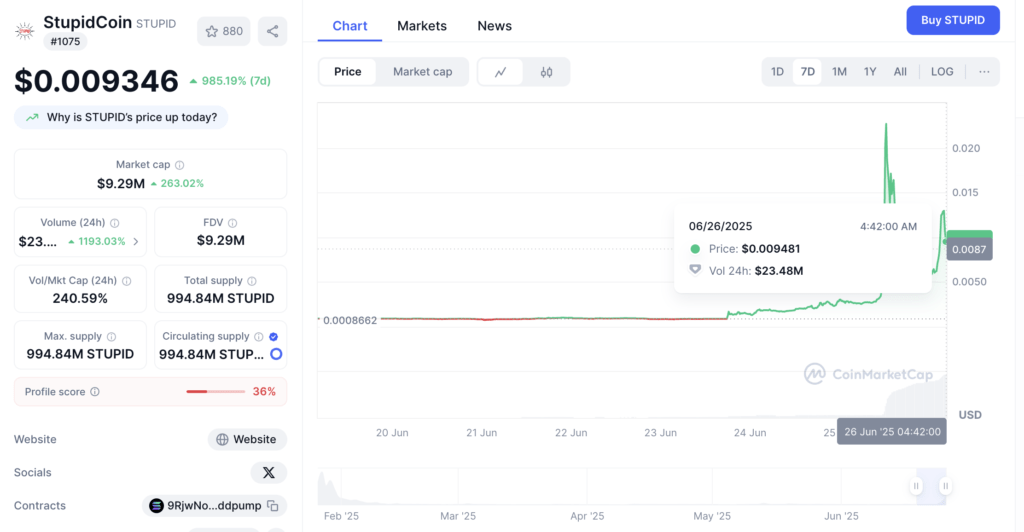Select 1M time range
Image resolution: width=1024 pixels, height=532 pixels.
coord(839,72)
